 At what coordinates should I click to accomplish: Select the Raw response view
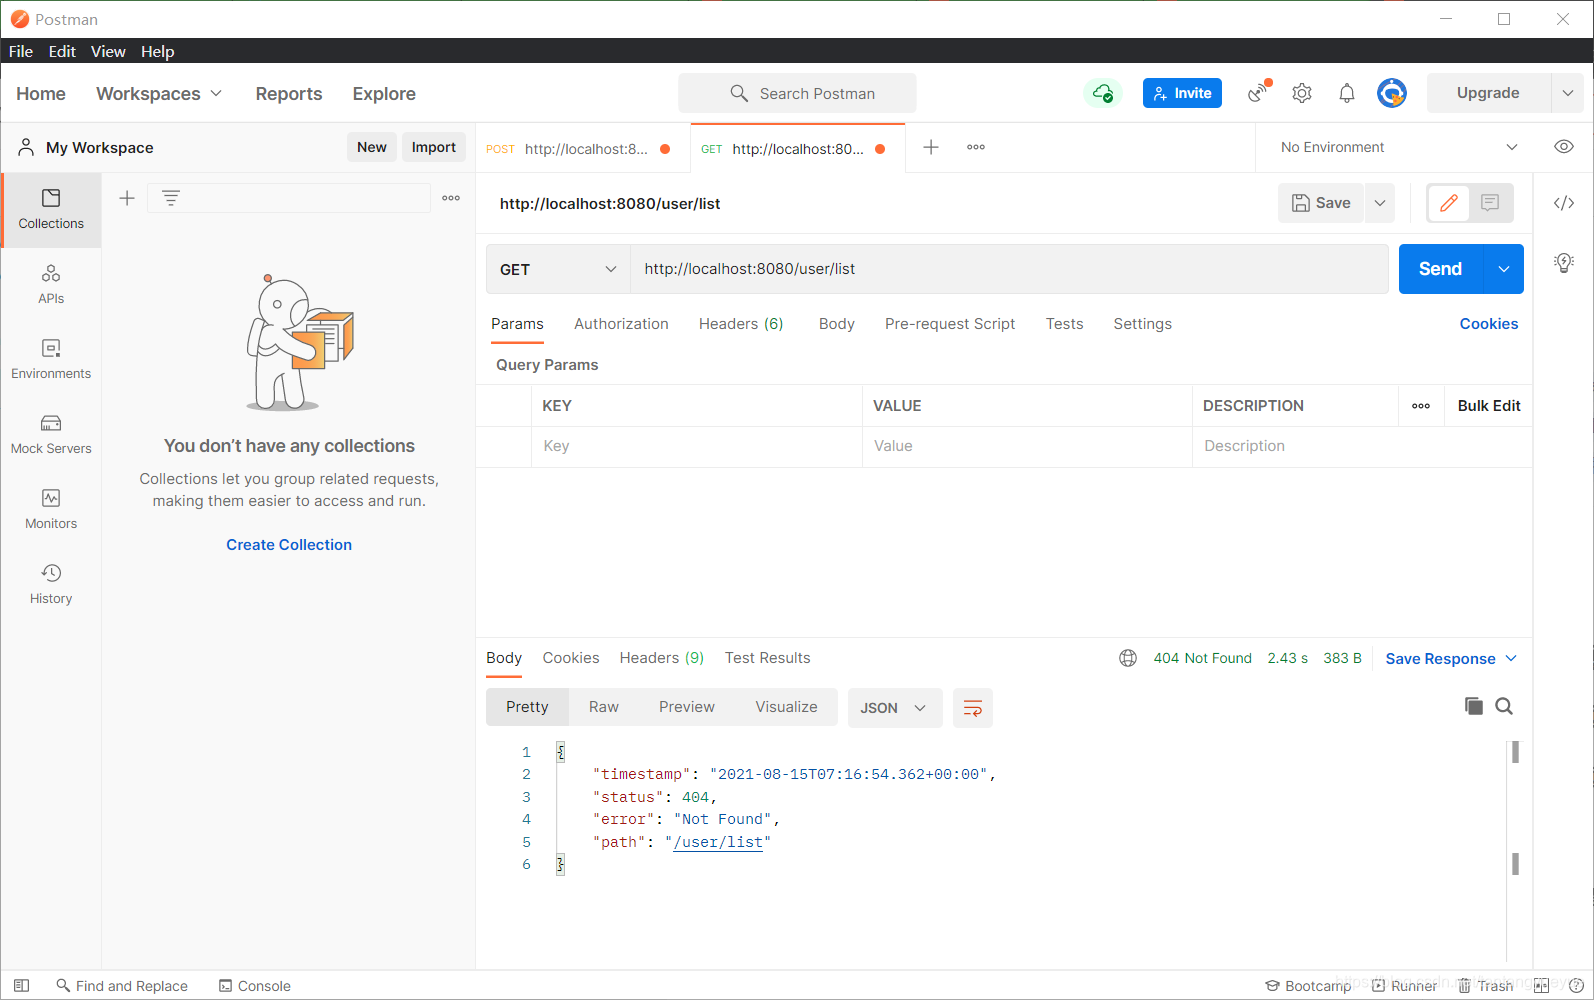604,707
